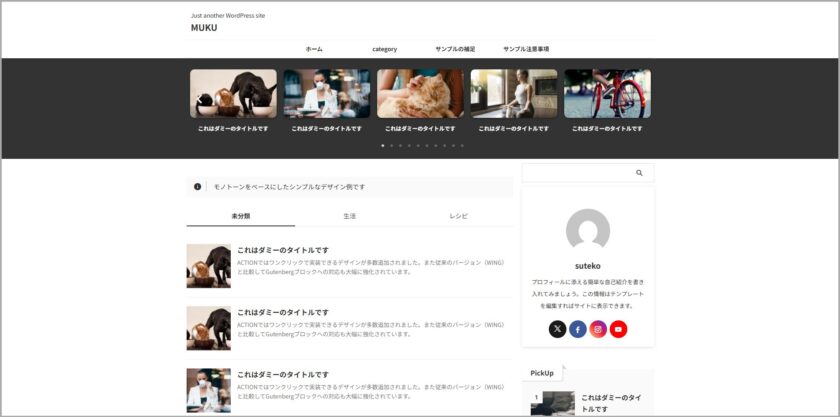Open the woman drinking coffee carousel thumbnail
Screen dimensions: 840x417
pos(327,93)
